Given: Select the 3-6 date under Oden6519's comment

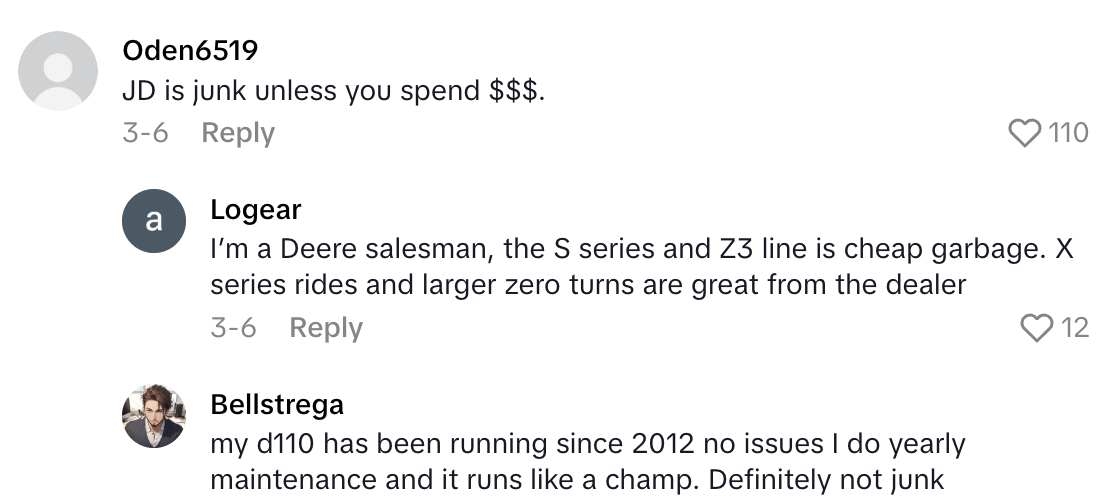Looking at the screenshot, I should pos(145,133).
